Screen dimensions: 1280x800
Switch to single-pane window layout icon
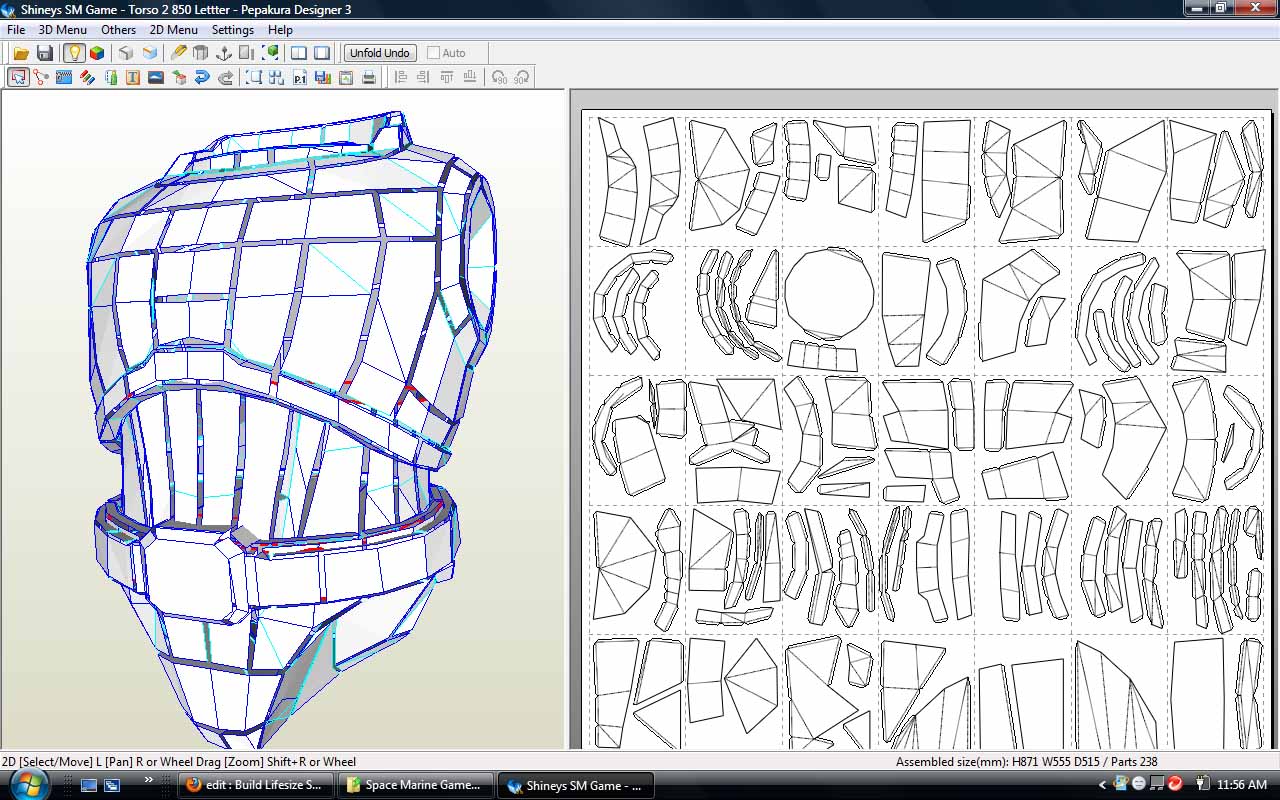pyautogui.click(x=322, y=53)
